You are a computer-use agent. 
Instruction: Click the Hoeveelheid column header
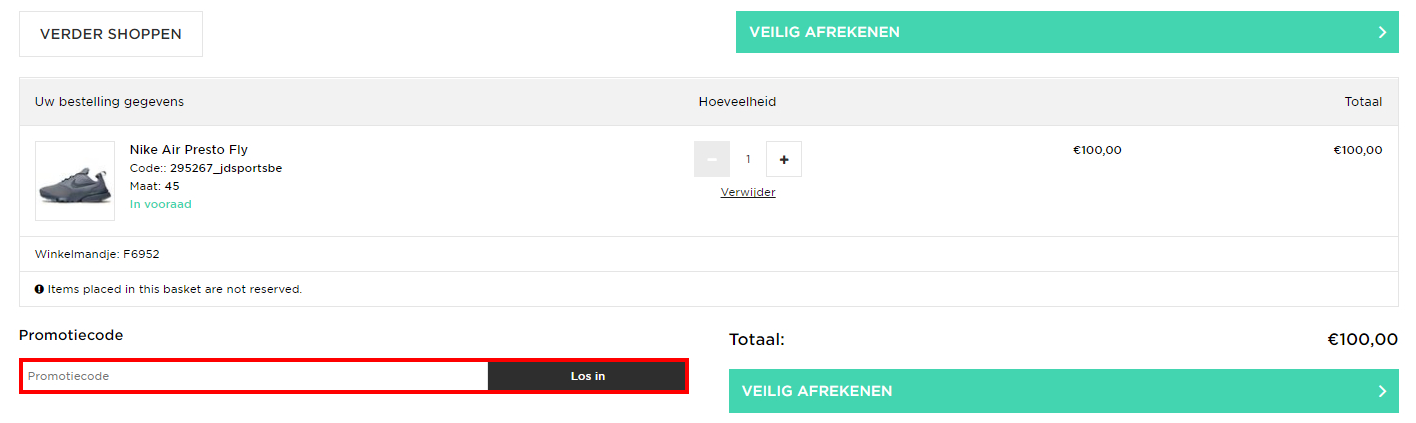tap(737, 101)
